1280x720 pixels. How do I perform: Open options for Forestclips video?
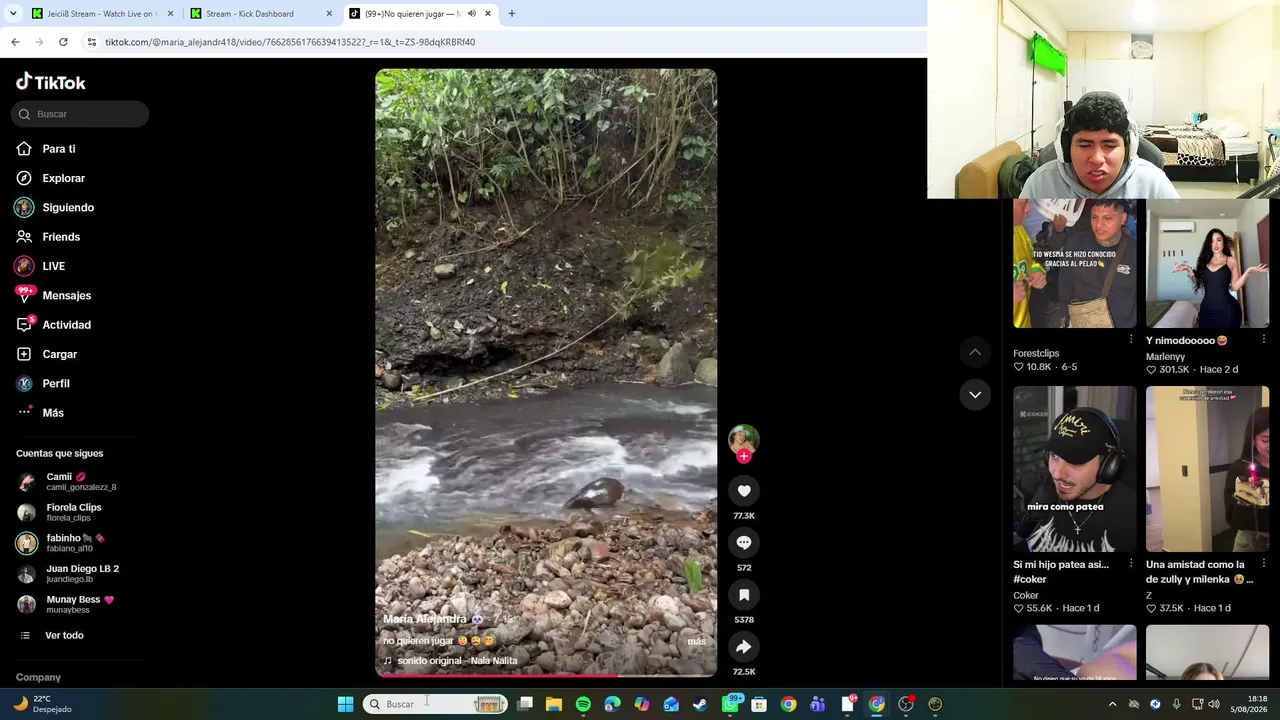pyautogui.click(x=1131, y=340)
